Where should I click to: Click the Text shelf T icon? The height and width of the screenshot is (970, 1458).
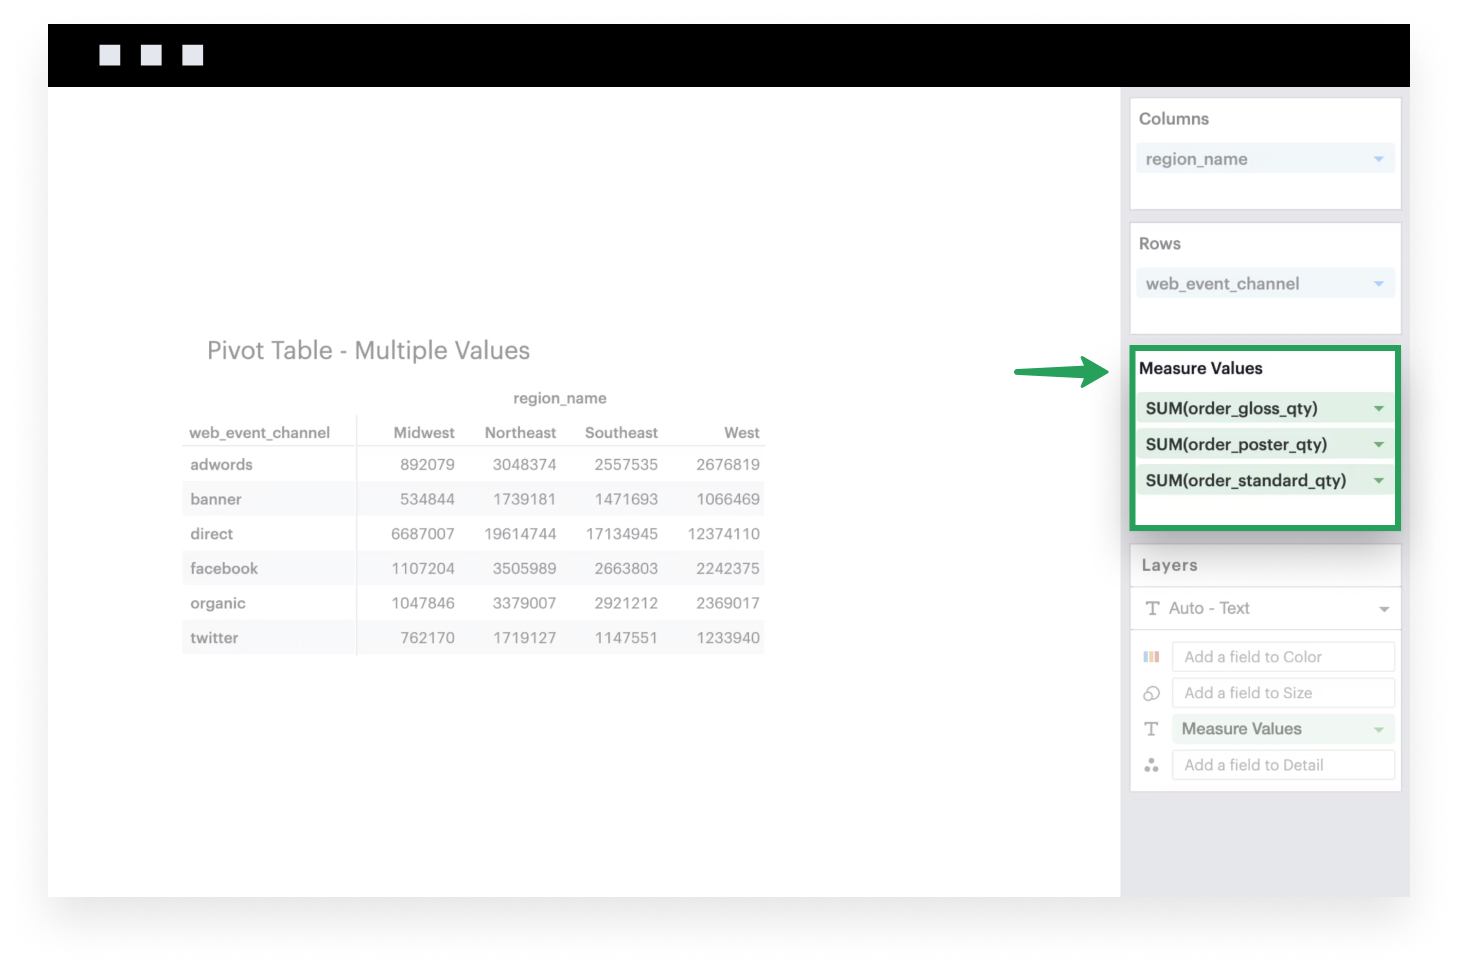pos(1151,728)
